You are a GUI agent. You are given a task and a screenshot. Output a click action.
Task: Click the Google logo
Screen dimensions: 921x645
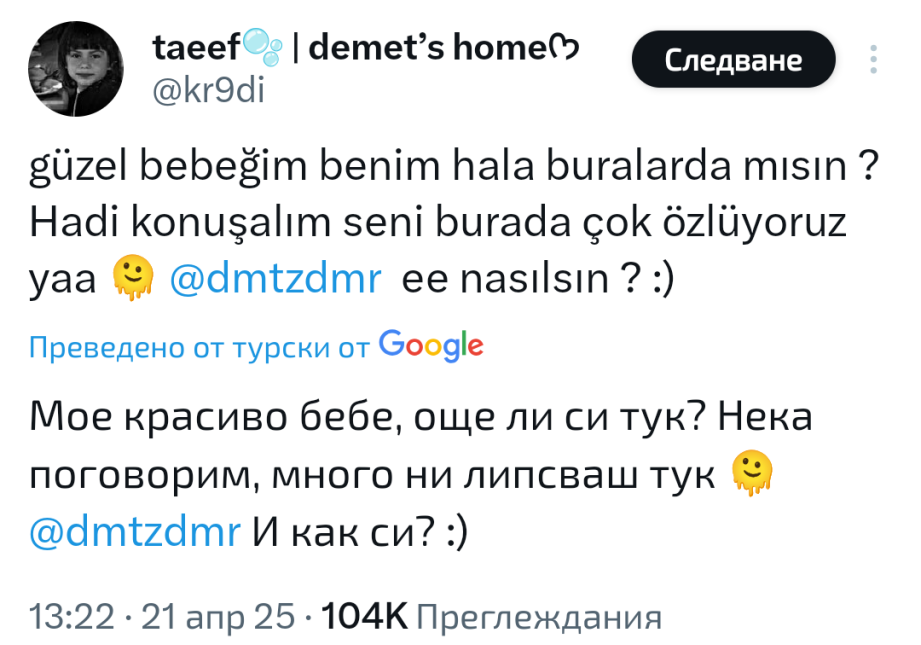[x=431, y=346]
